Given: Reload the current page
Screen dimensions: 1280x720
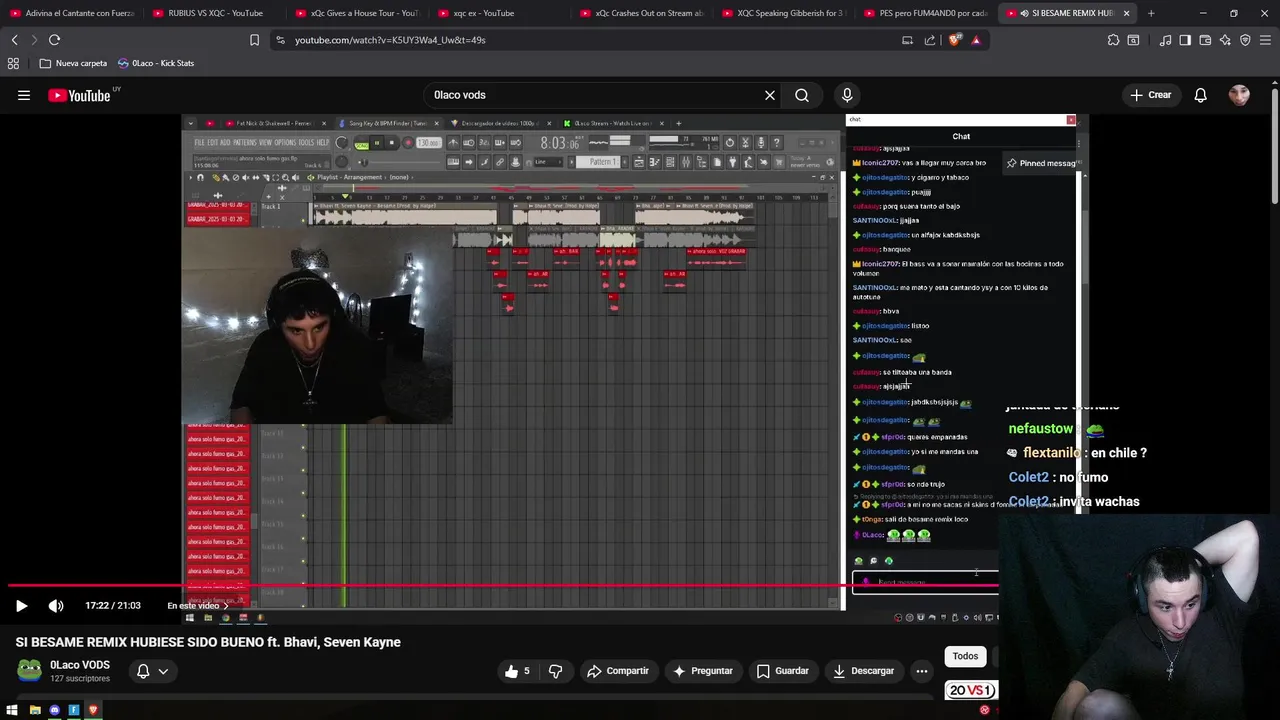Looking at the screenshot, I should tap(54, 40).
